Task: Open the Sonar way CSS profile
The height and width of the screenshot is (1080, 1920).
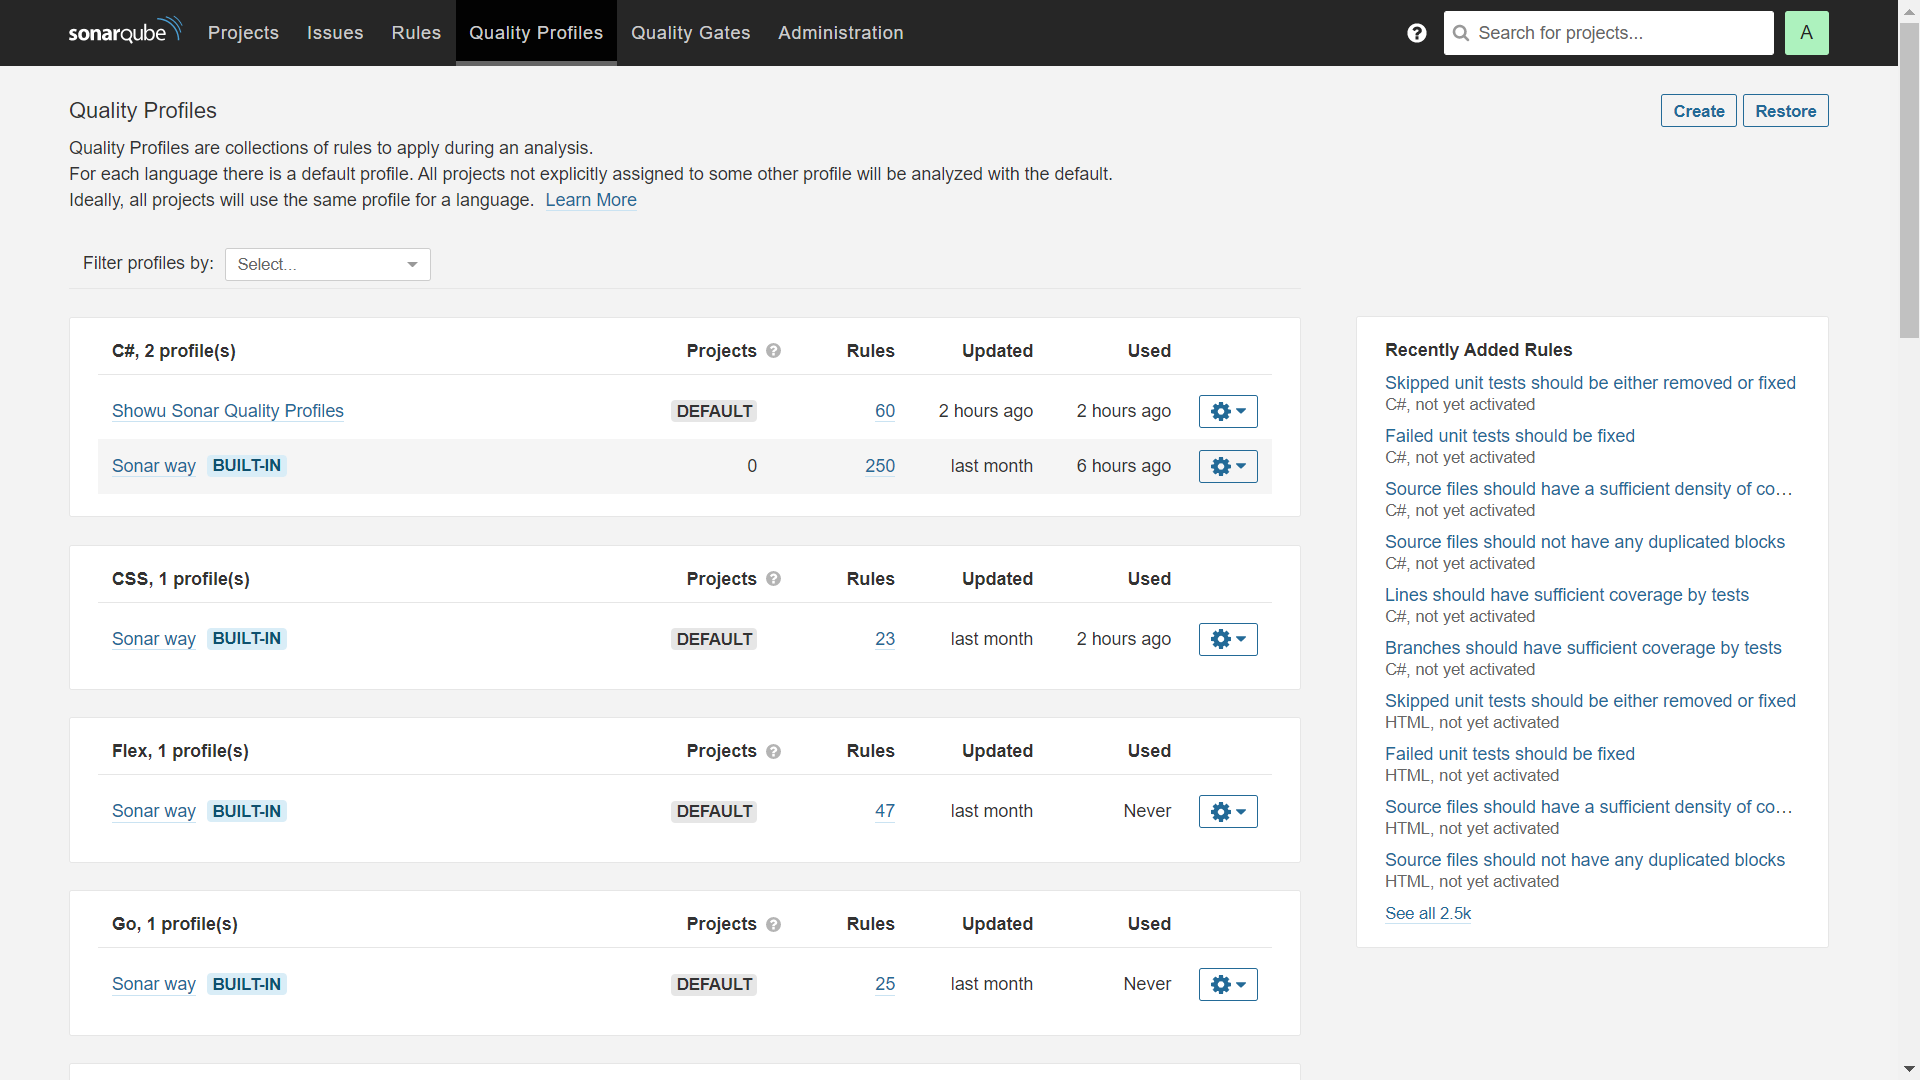Action: pyautogui.click(x=153, y=638)
